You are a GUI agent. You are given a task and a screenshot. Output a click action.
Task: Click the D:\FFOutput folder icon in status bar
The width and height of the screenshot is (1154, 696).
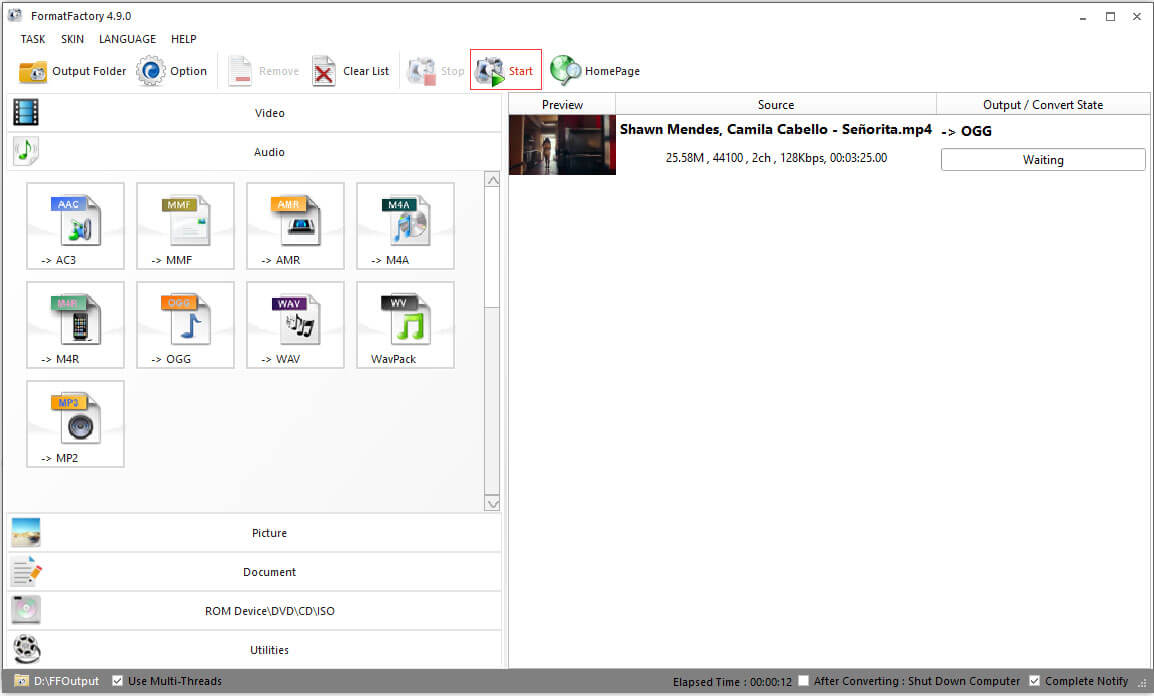(21, 681)
